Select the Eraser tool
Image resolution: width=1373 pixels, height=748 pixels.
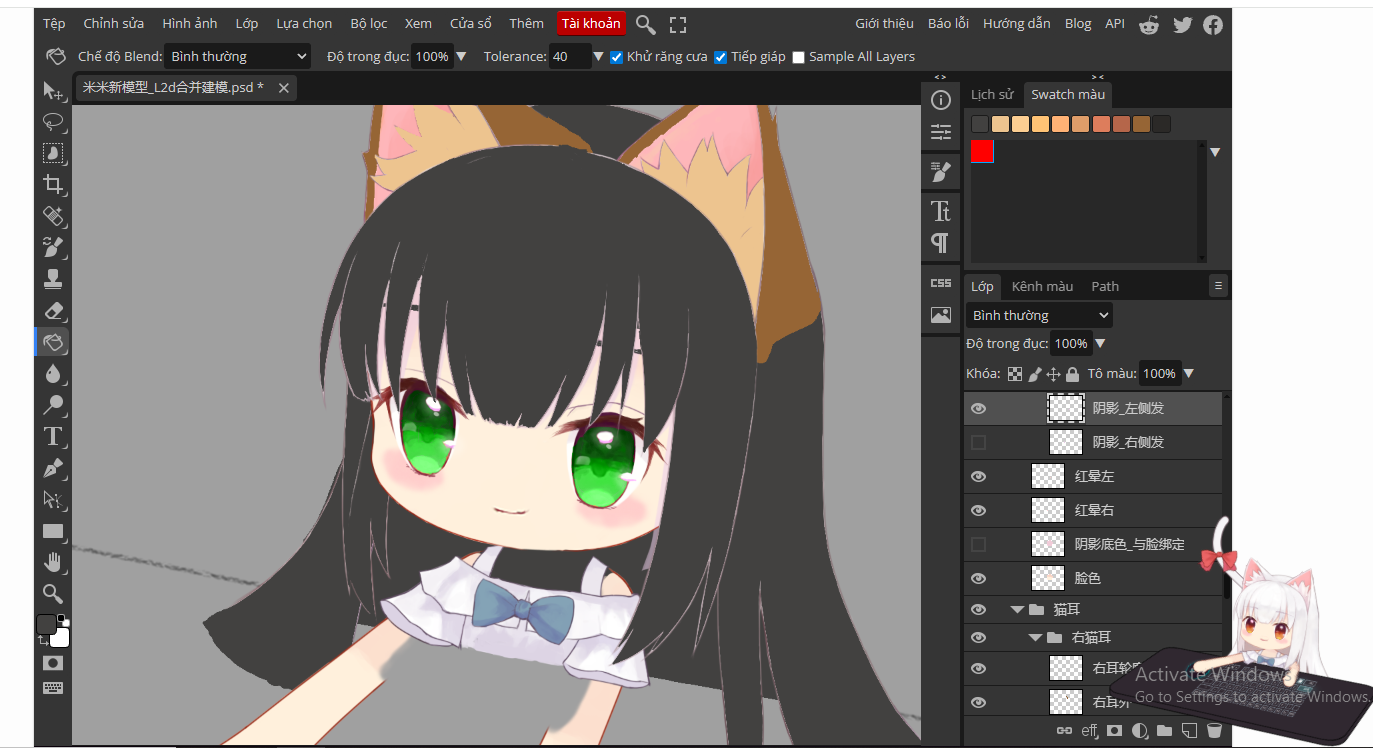coord(53,310)
